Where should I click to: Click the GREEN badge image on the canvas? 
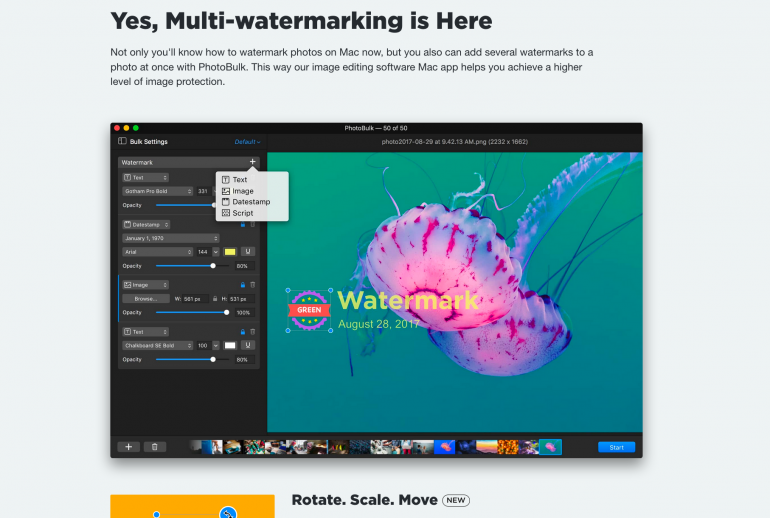[309, 308]
